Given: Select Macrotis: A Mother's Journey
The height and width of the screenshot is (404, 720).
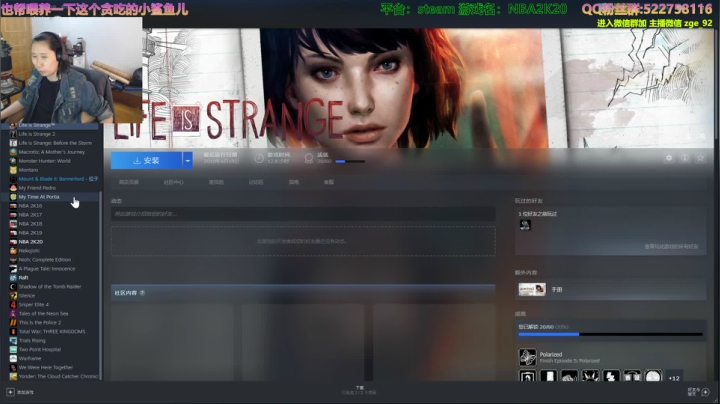Looking at the screenshot, I should point(51,152).
